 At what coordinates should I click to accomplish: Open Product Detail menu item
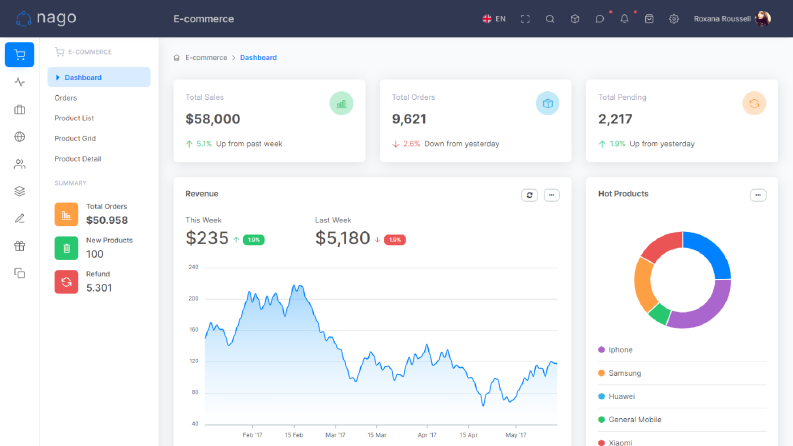tap(78, 158)
